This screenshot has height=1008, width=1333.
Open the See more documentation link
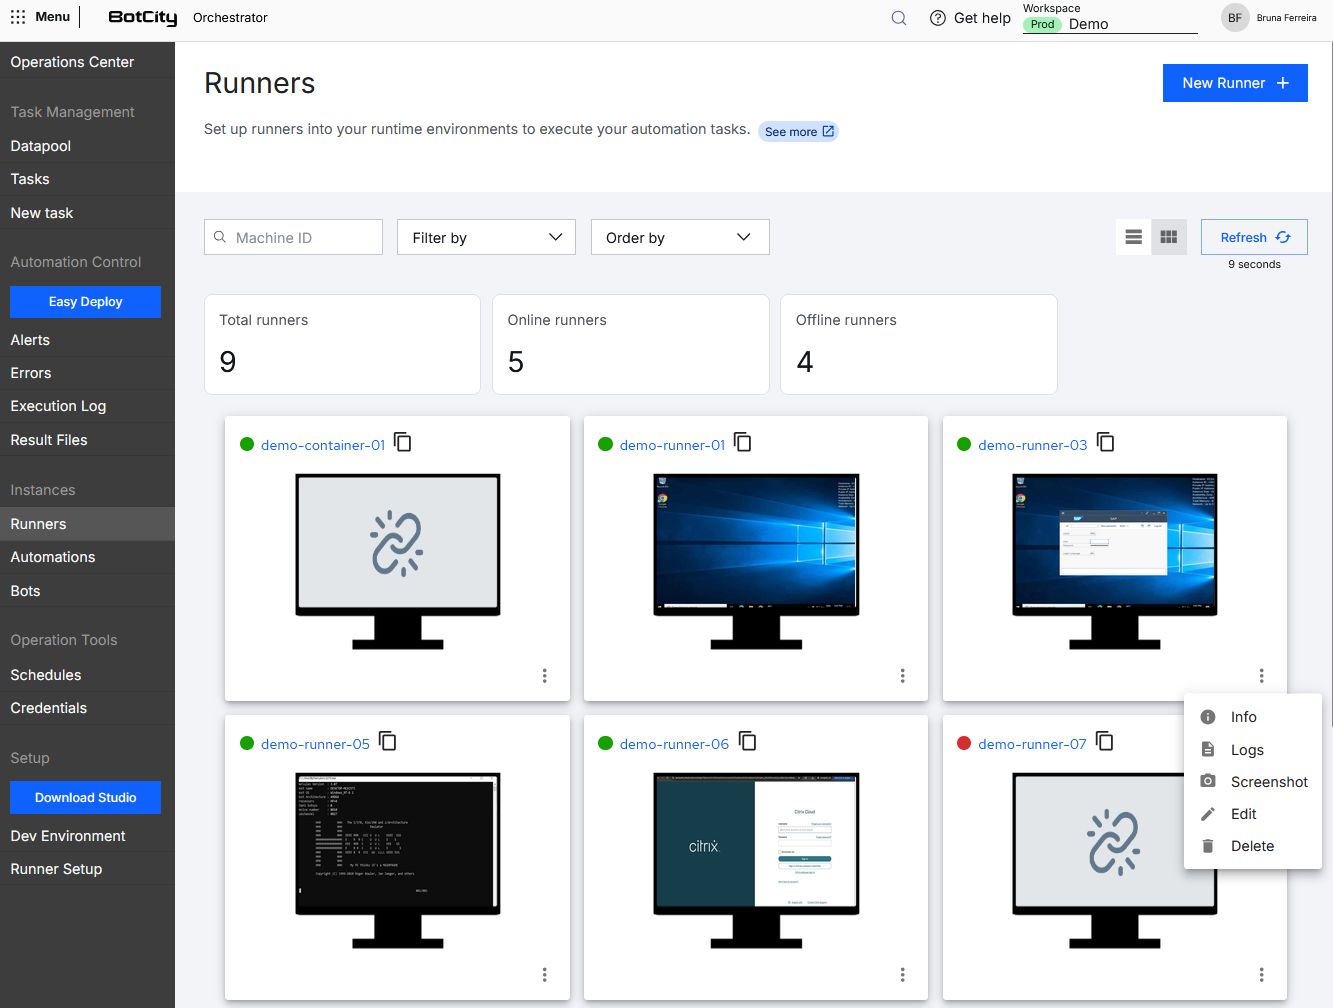[798, 132]
